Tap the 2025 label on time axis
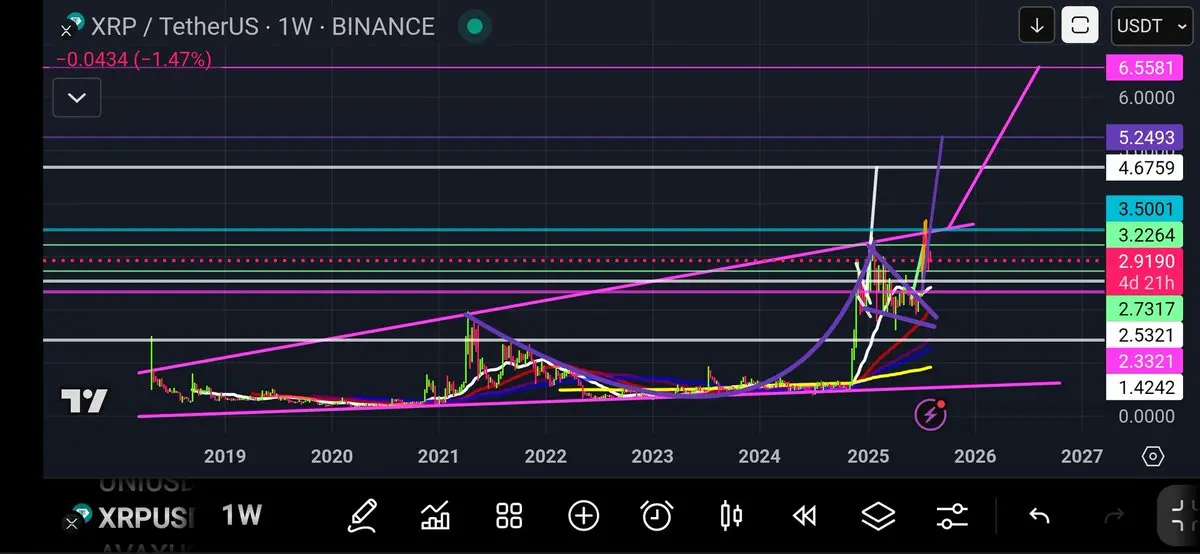The image size is (1200, 554). tap(868, 457)
